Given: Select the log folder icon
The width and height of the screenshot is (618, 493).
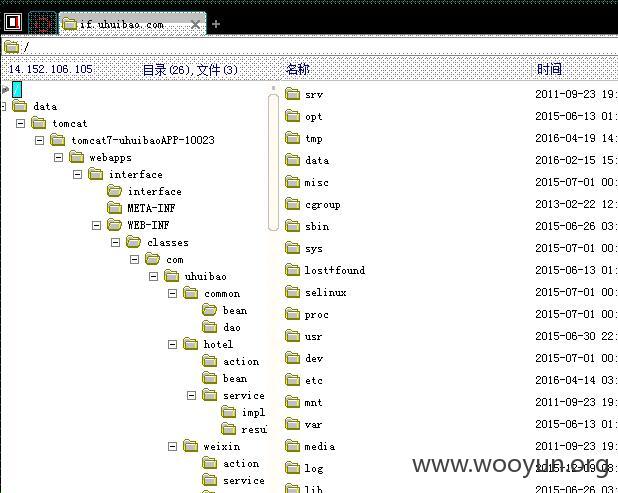Looking at the screenshot, I should click(292, 468).
